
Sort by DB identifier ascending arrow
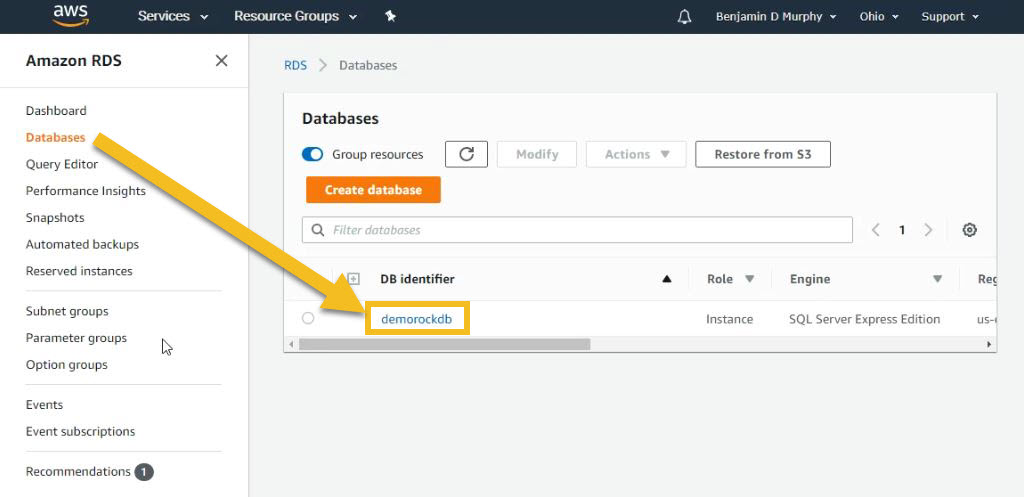(x=667, y=279)
